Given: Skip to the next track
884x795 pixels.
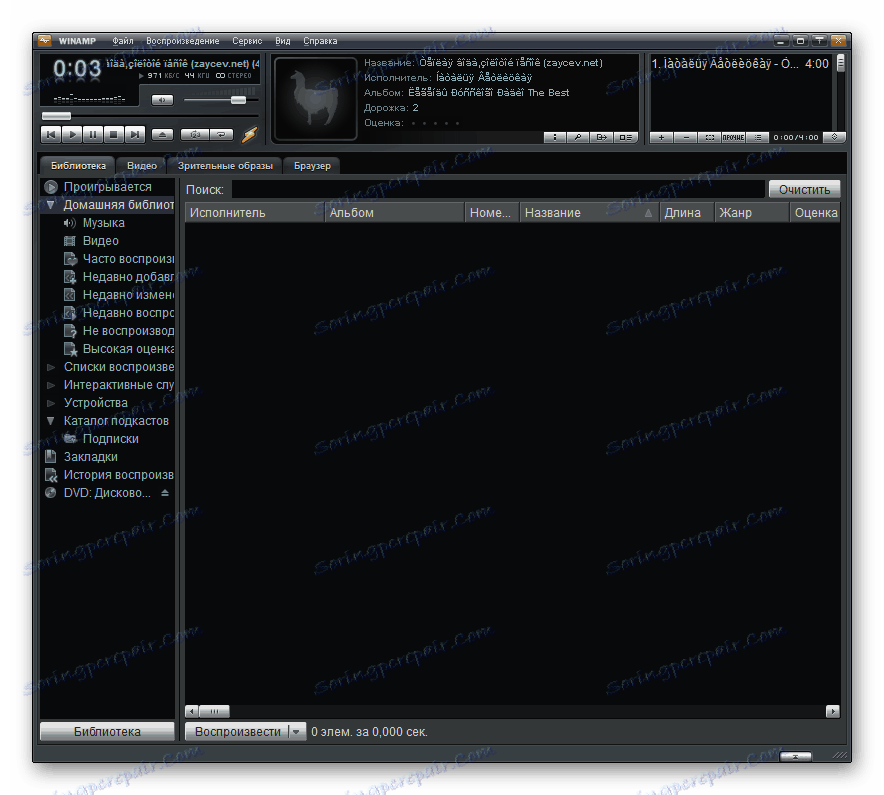Looking at the screenshot, I should [x=135, y=135].
